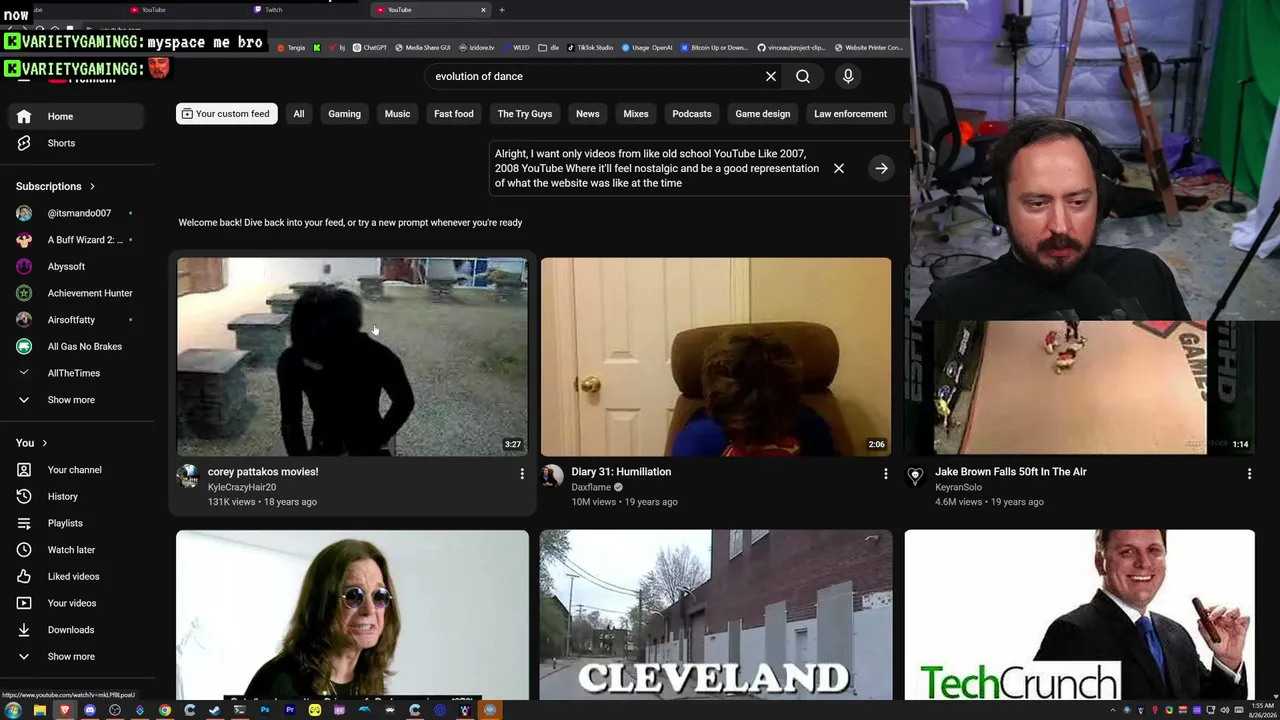Clear the 'evolution of dance' search text
The image size is (1280, 720).
pos(771,76)
